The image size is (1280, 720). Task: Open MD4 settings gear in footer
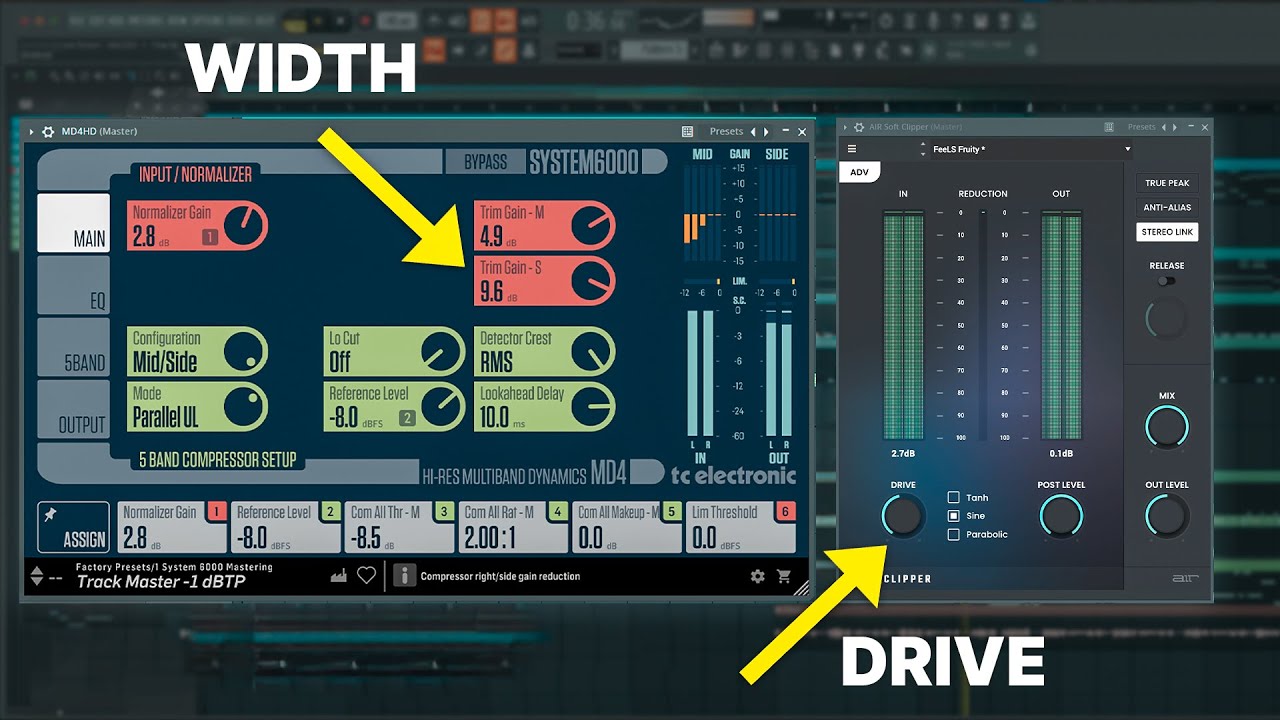[758, 576]
